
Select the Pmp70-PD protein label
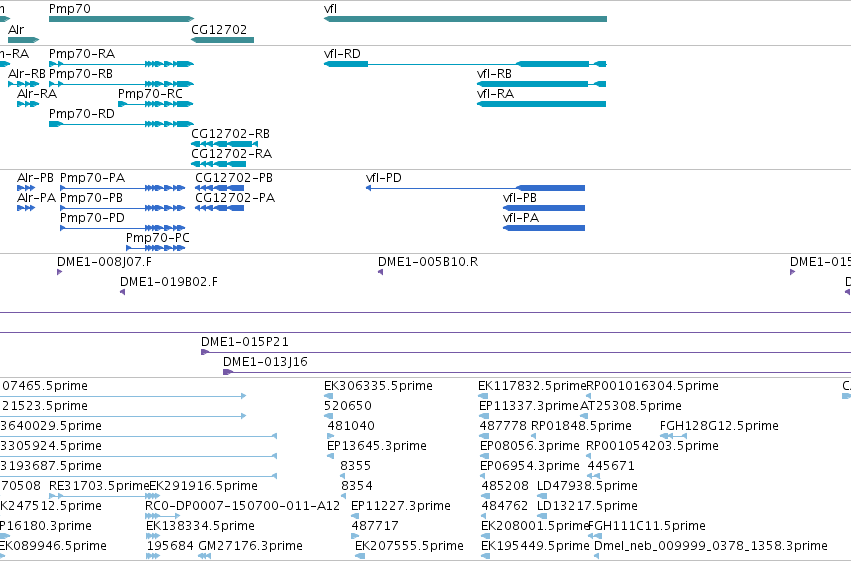pos(92,218)
